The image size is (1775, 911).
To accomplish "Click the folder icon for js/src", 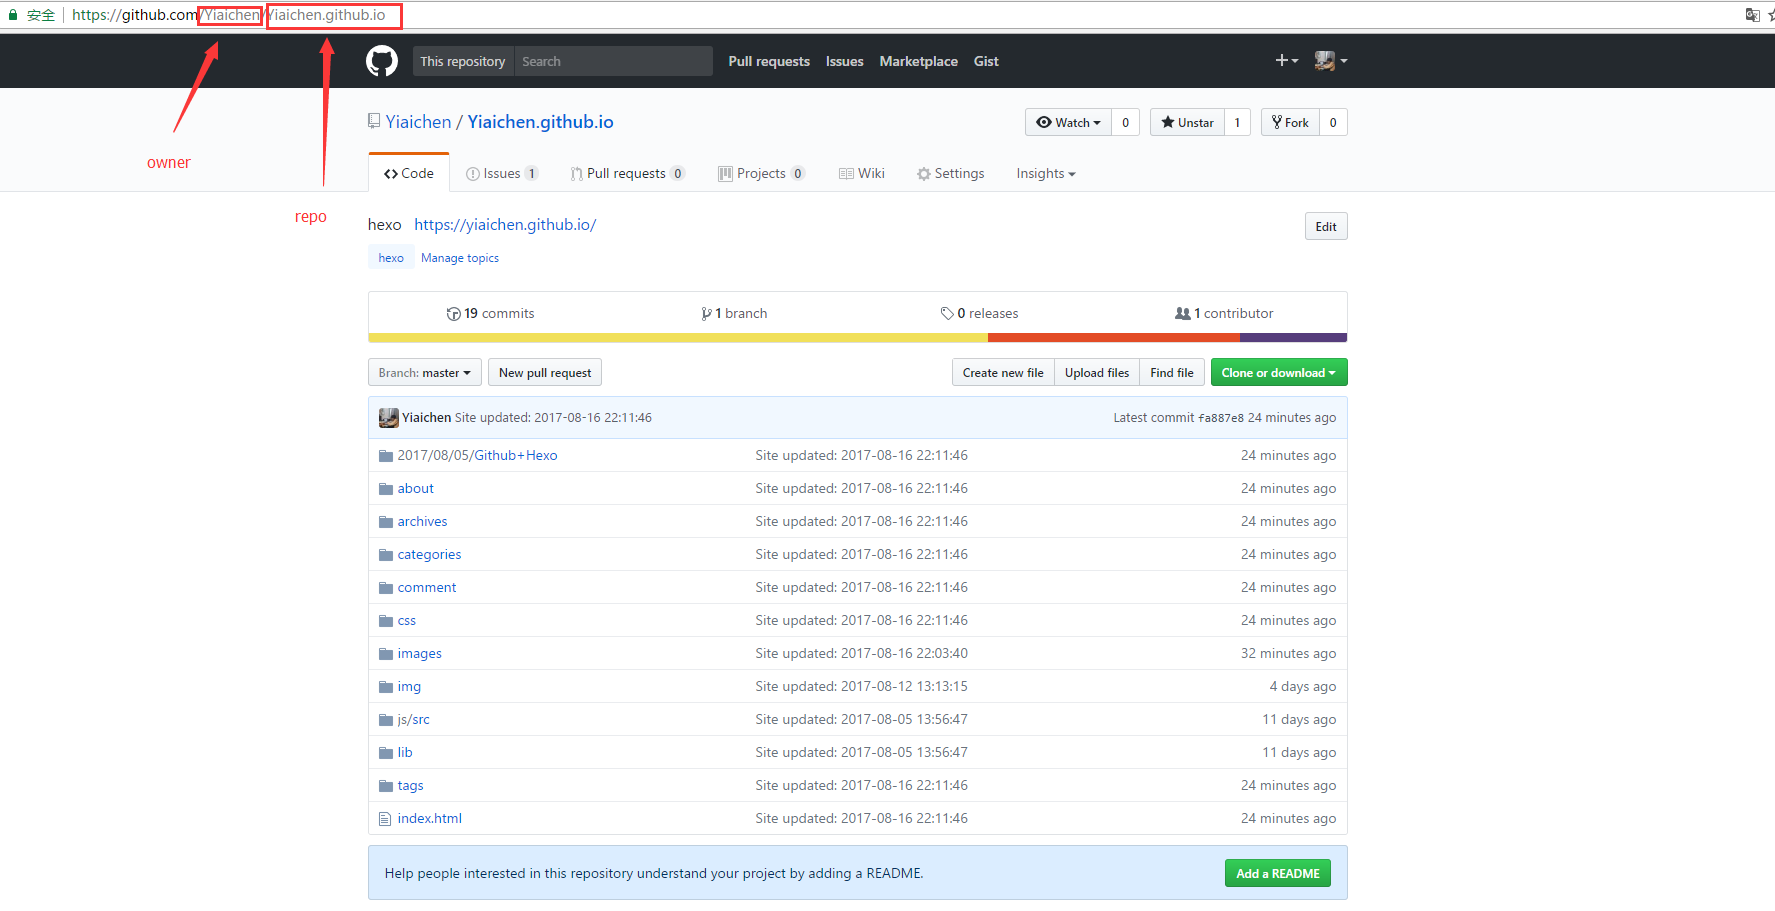I will point(386,720).
